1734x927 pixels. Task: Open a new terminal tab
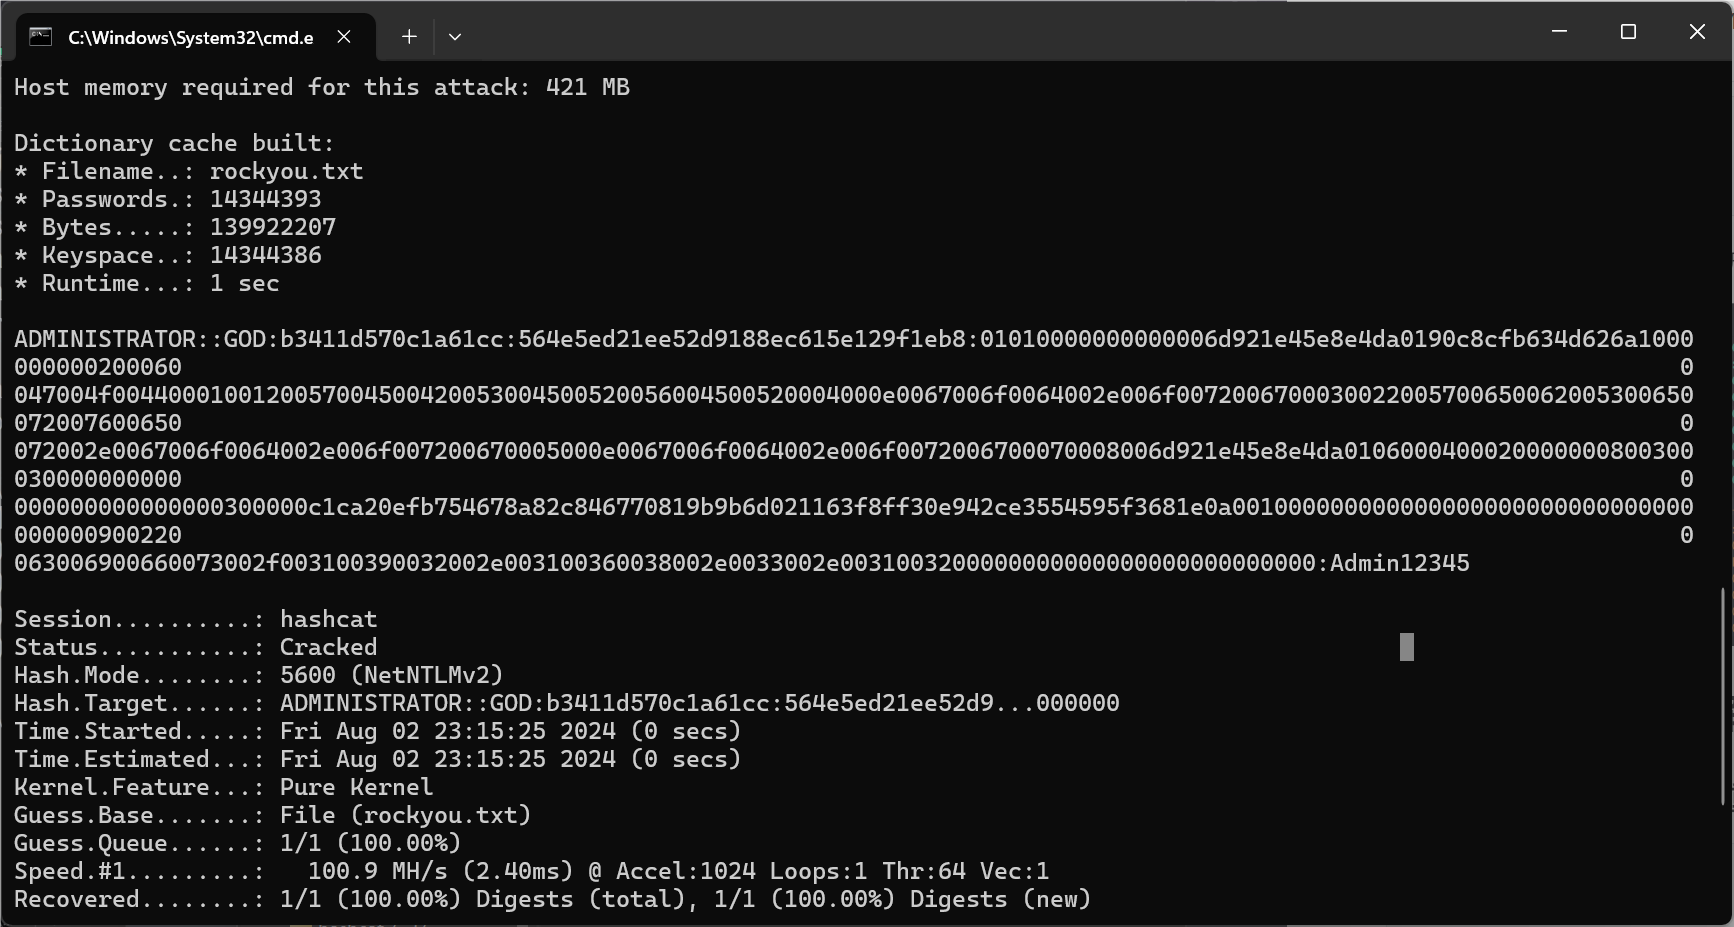409,37
